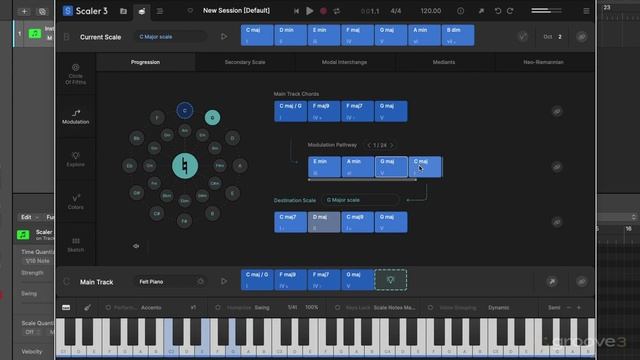Select the D min chord in Current Scale
The width and height of the screenshot is (640, 360).
[x=290, y=35]
